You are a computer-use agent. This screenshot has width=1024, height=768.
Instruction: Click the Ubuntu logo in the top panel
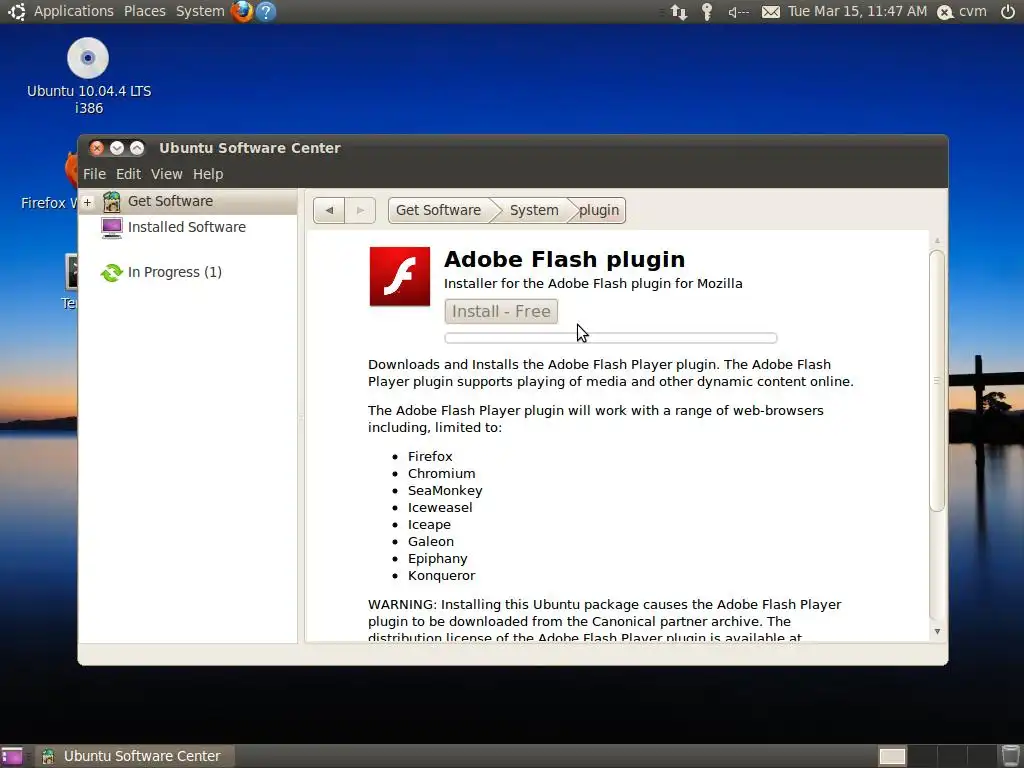[16, 11]
